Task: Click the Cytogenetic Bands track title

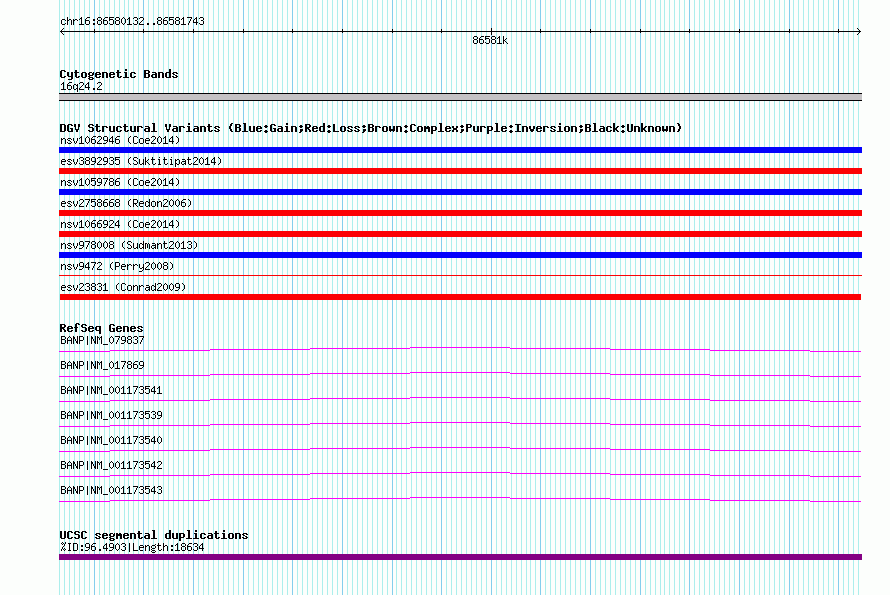Action: pyautogui.click(x=119, y=74)
